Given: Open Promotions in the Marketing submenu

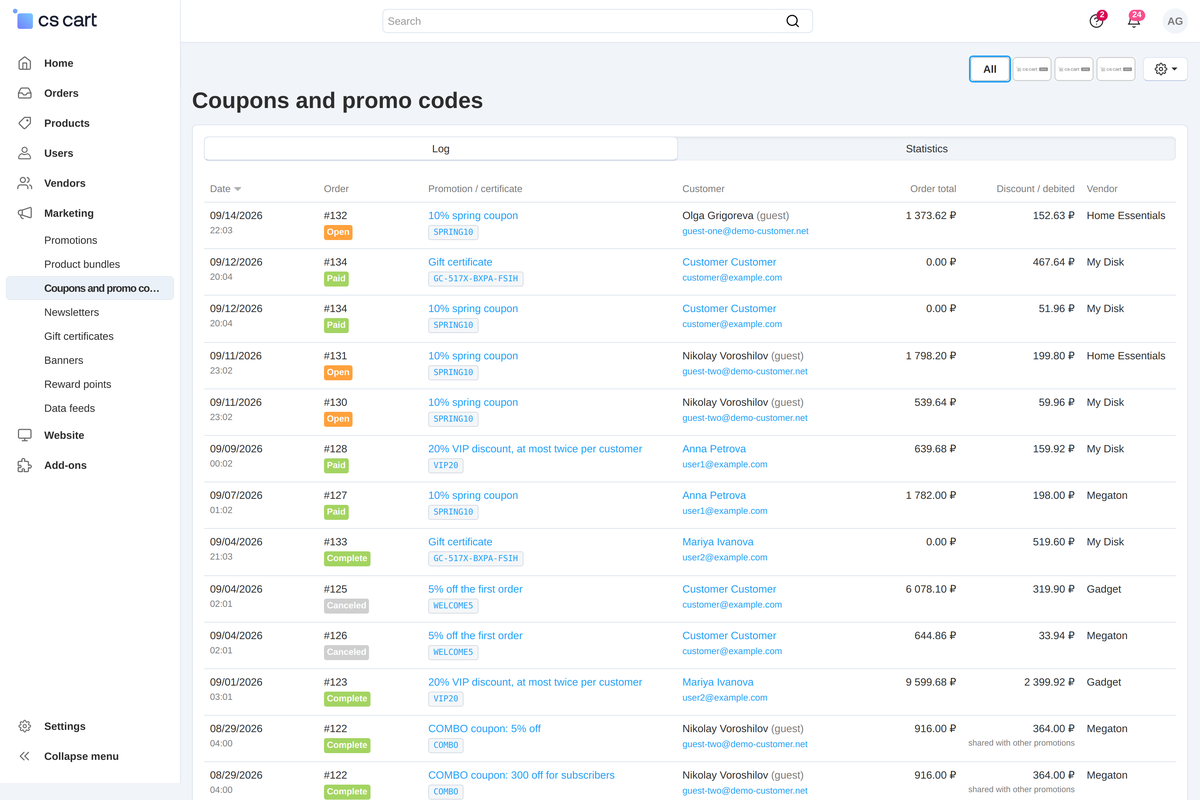Looking at the screenshot, I should point(71,240).
